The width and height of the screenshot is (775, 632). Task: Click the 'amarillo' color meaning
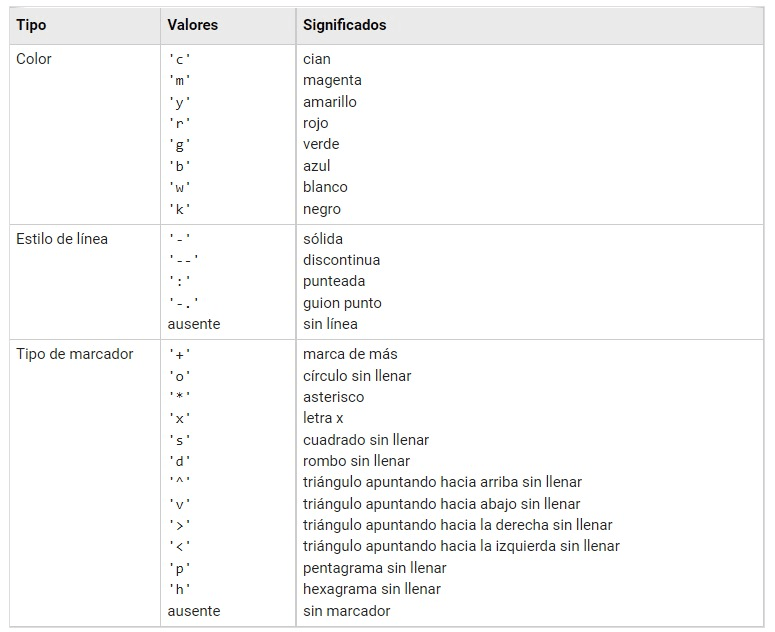coord(330,102)
